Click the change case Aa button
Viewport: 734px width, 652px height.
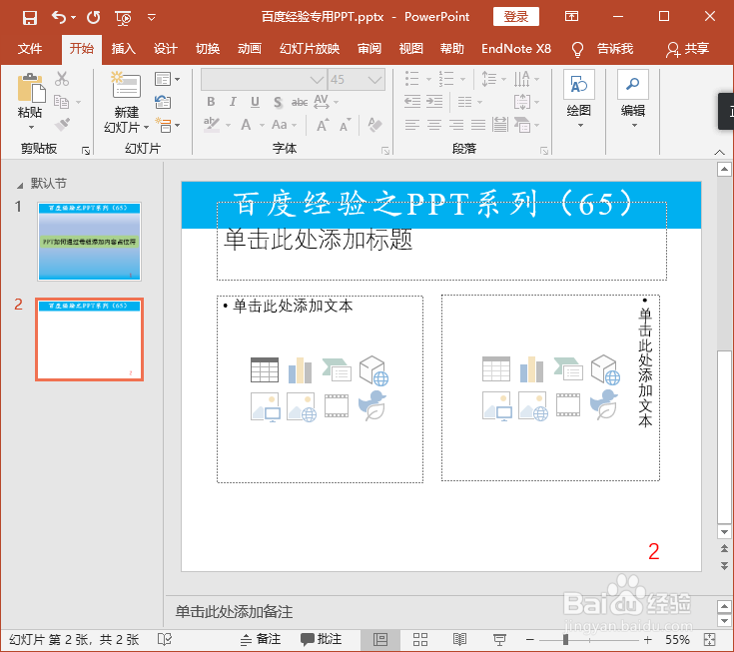point(279,125)
